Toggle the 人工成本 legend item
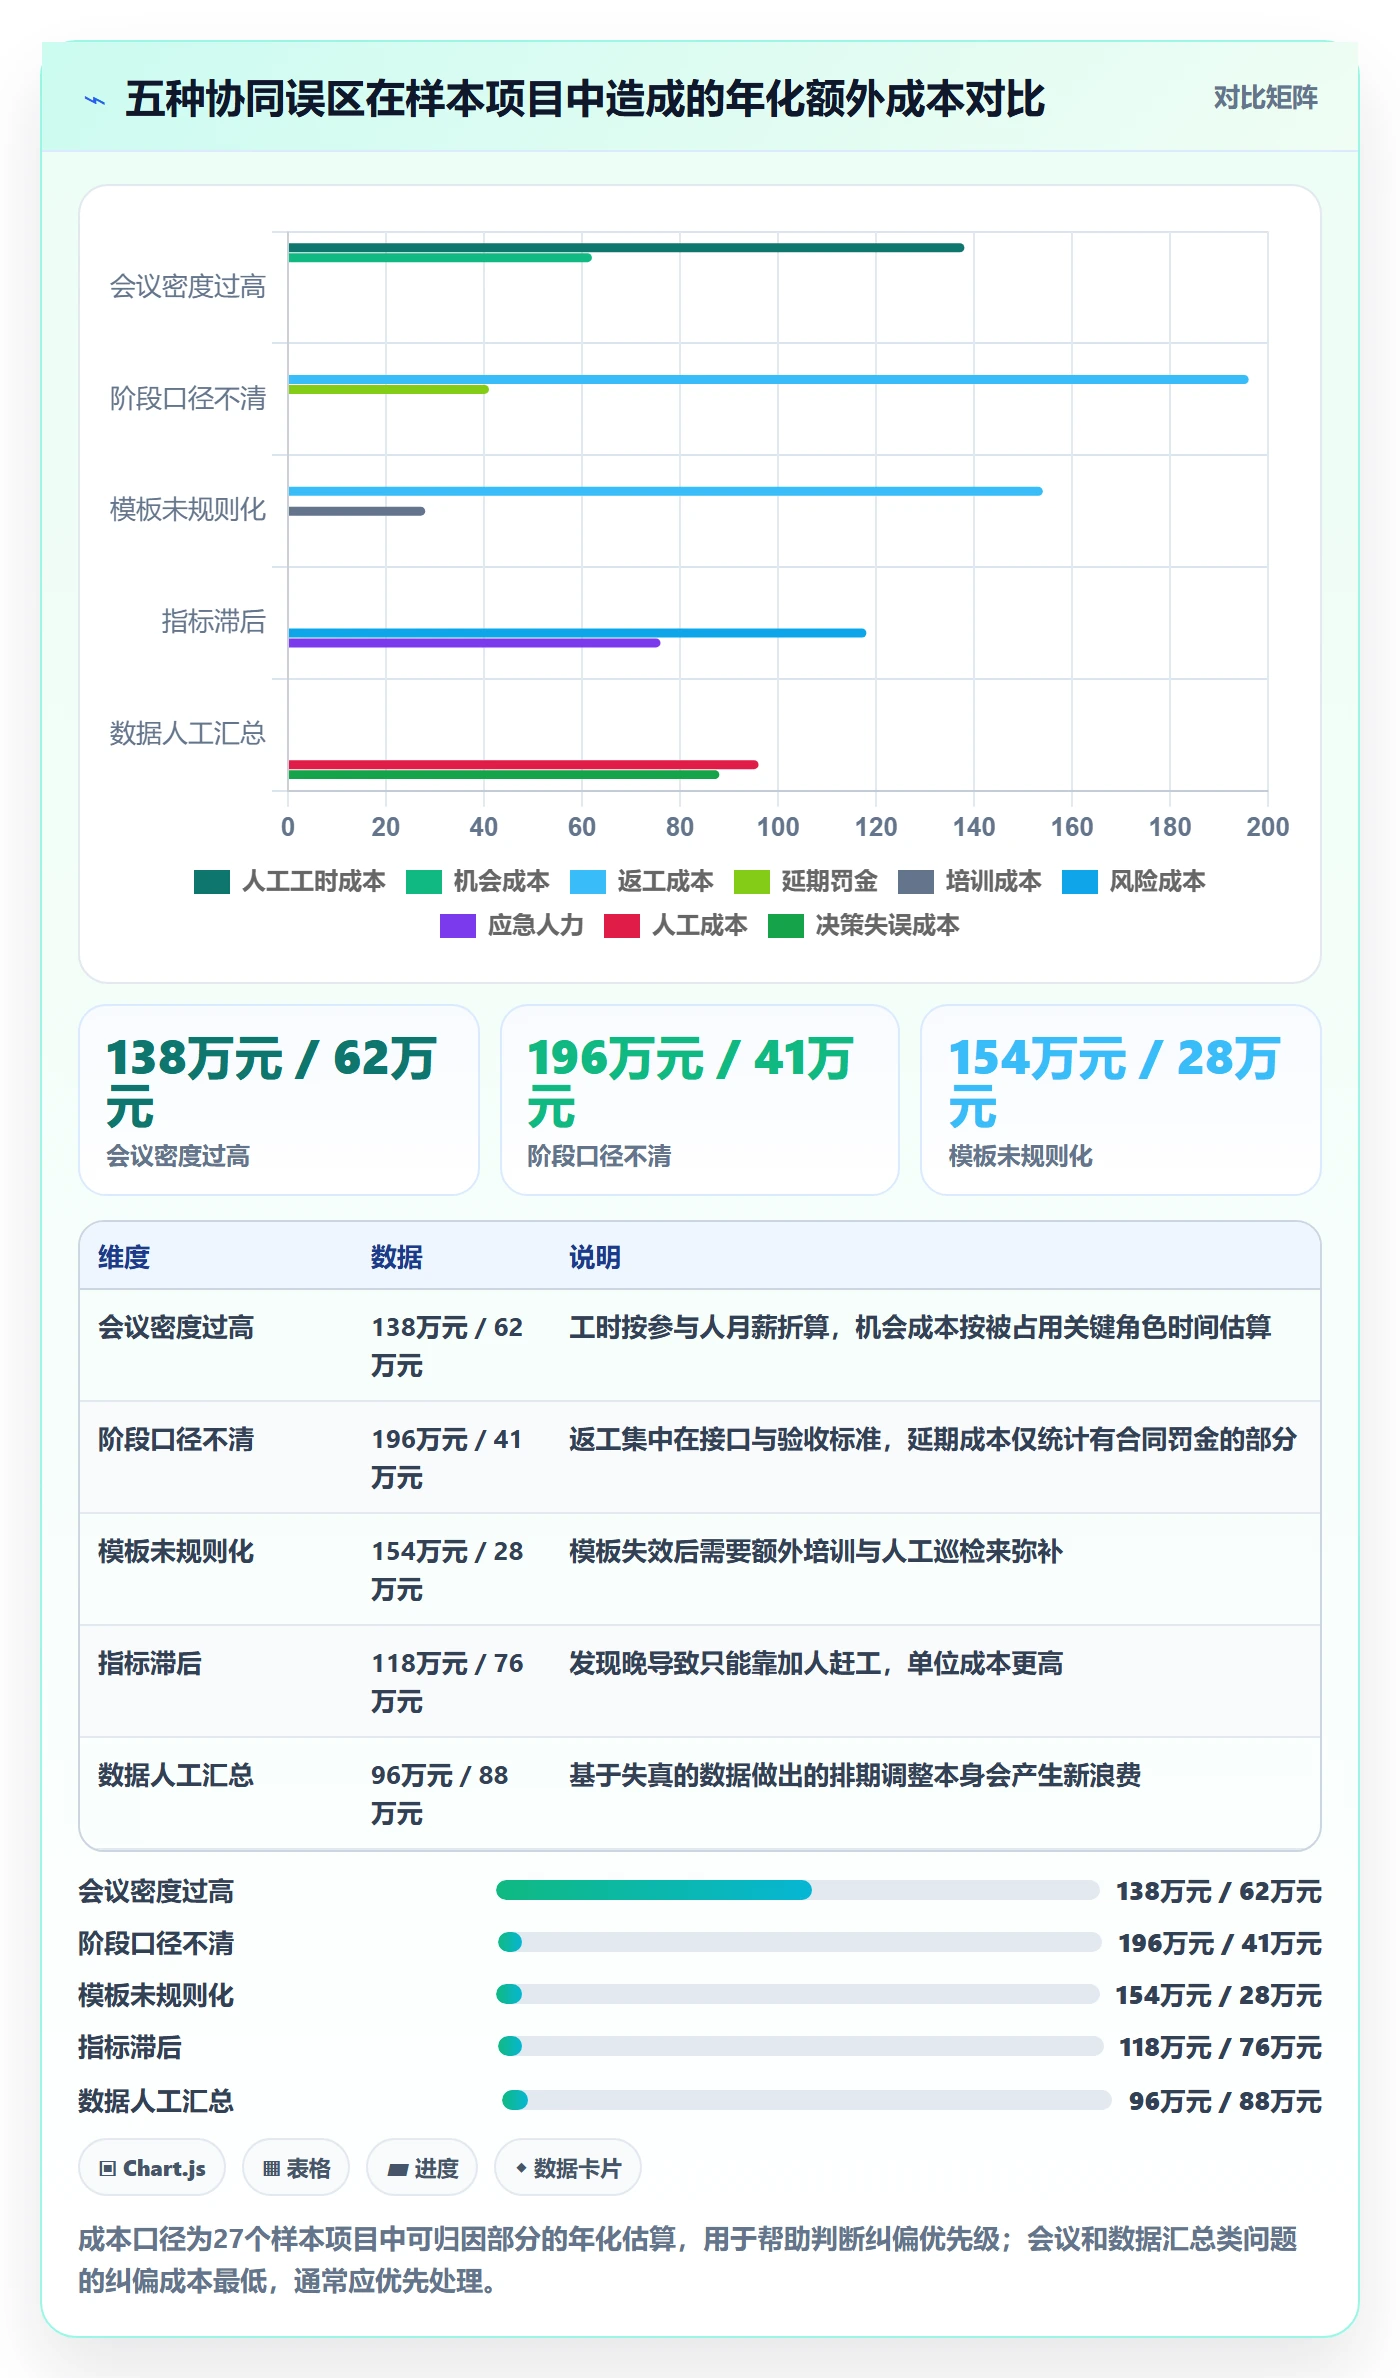 tap(676, 925)
